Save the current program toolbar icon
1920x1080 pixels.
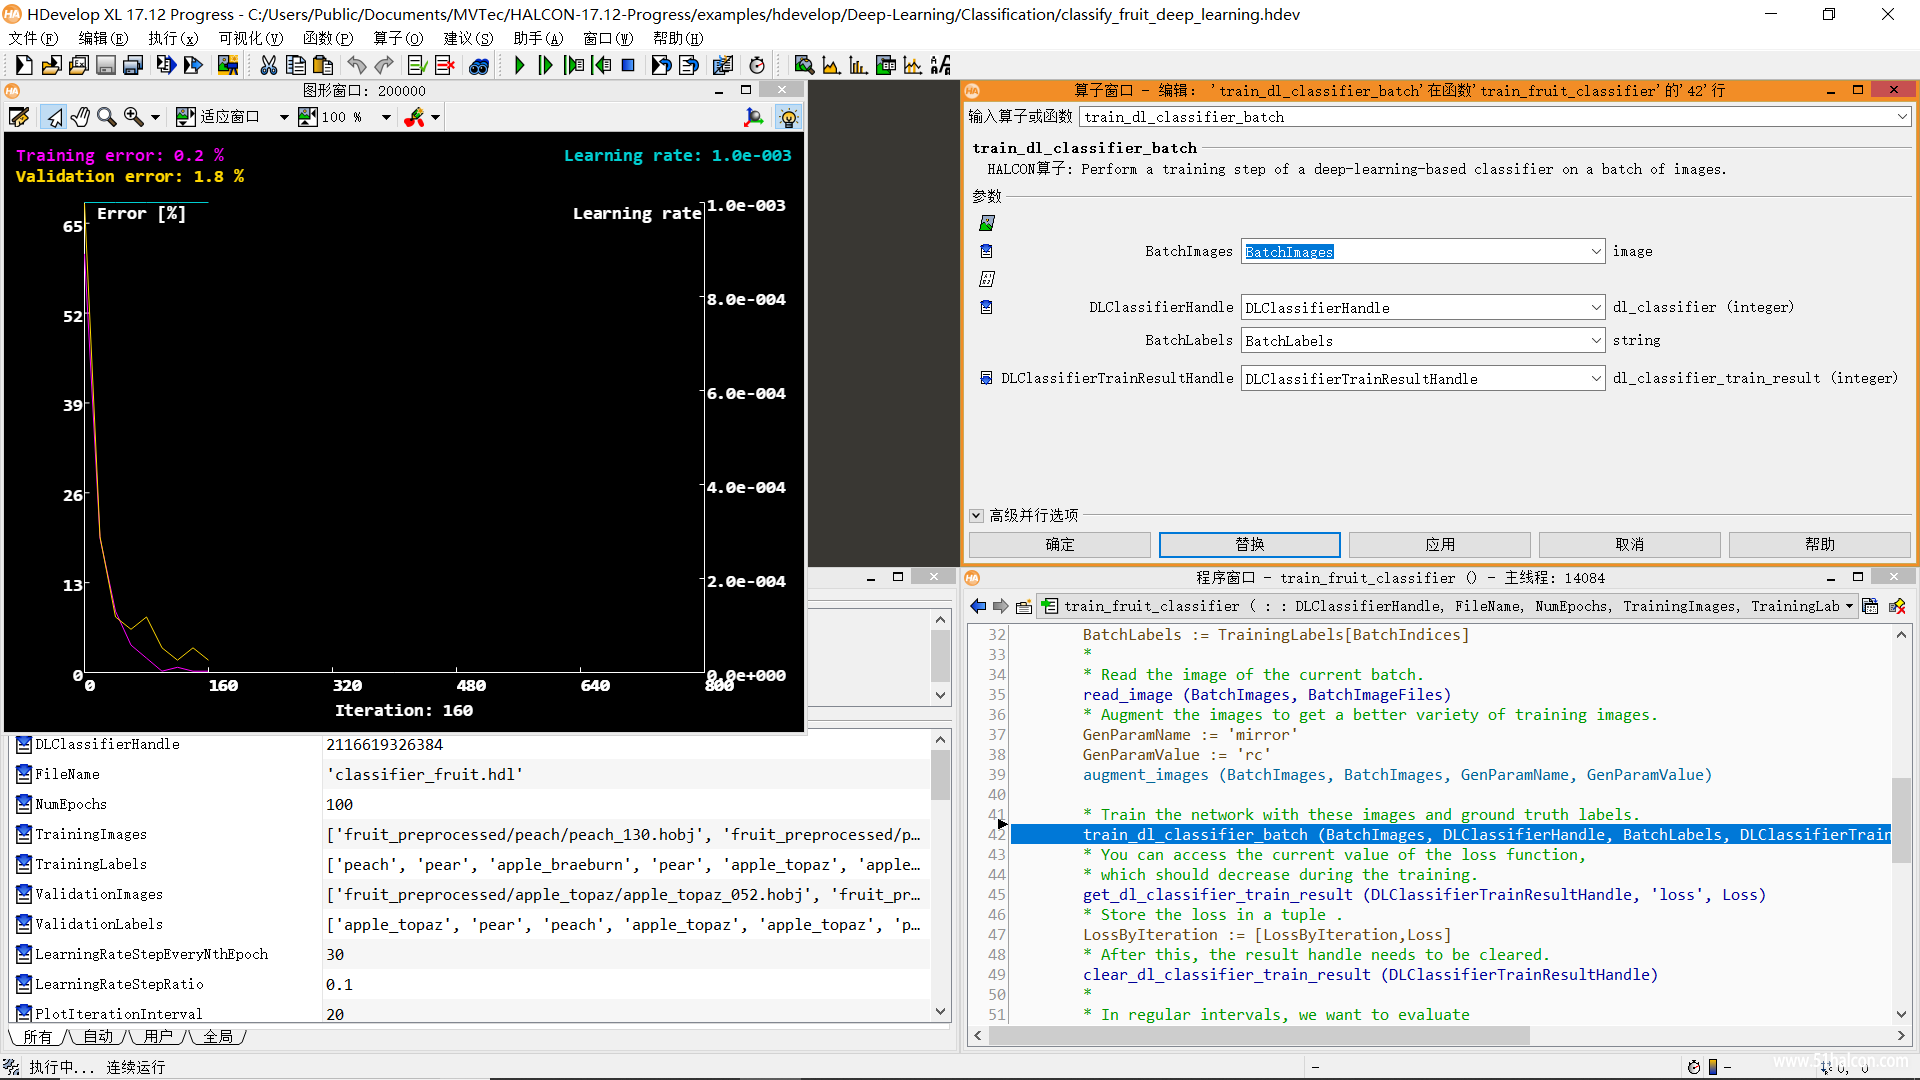pyautogui.click(x=105, y=65)
